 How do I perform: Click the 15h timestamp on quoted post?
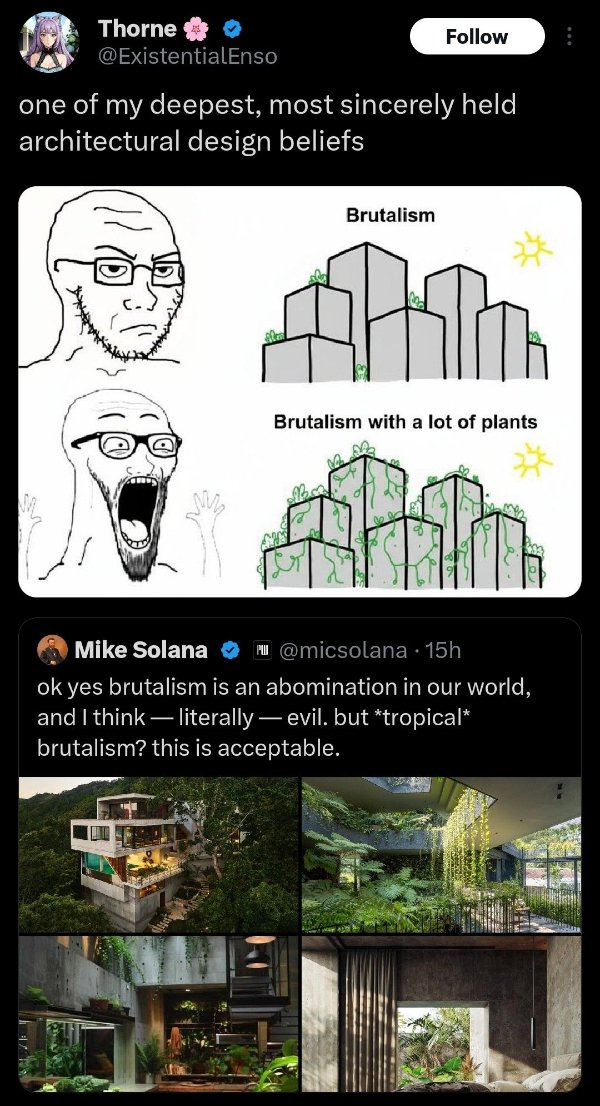(443, 651)
